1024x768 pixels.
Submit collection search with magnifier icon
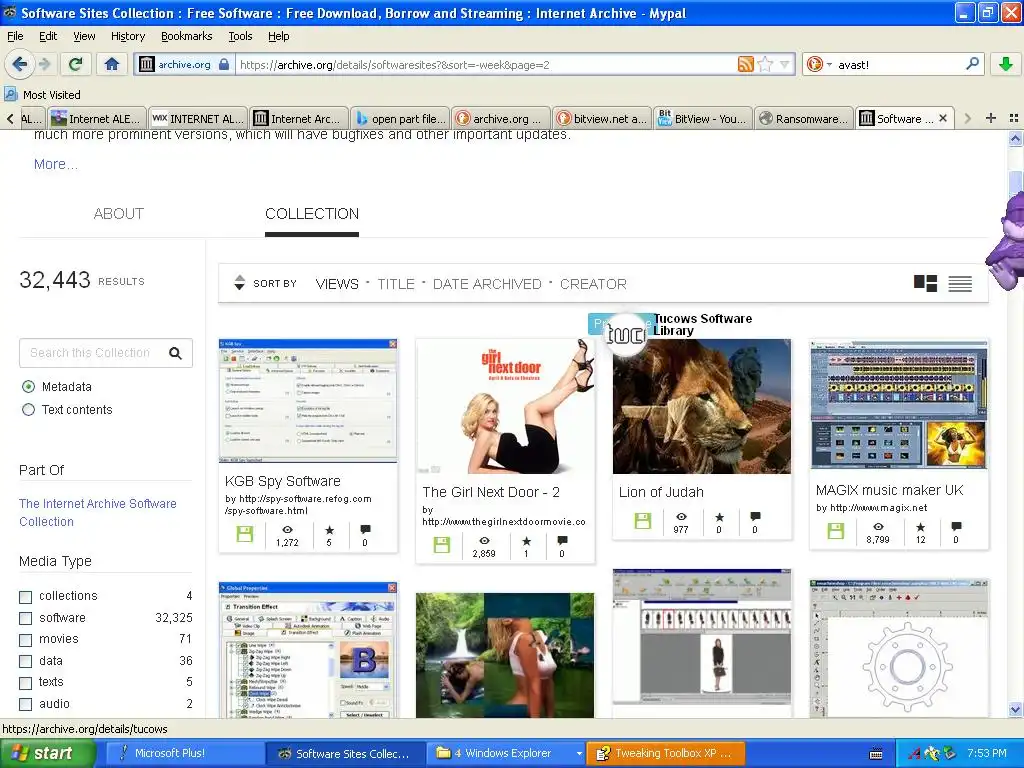pyautogui.click(x=175, y=353)
